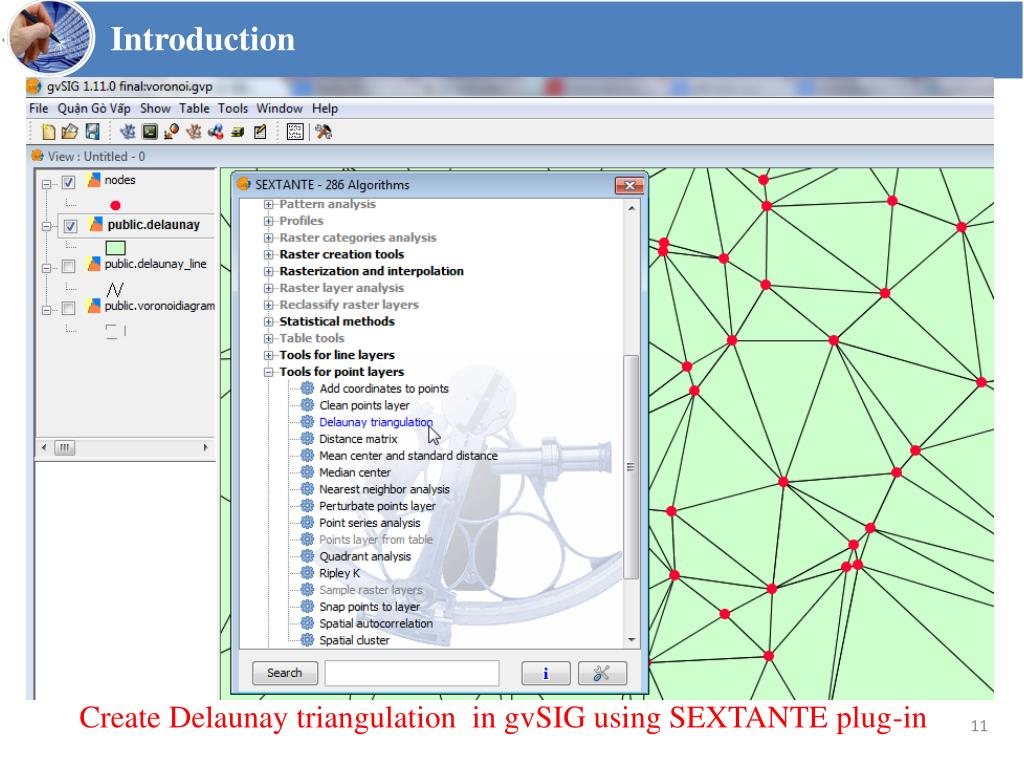Expand the Tools for line layers group
Image resolution: width=1024 pixels, height=768 pixels.
point(268,355)
